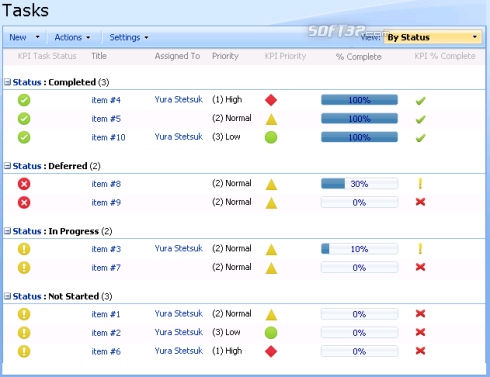
Task: Open the Actions menu
Action: coord(72,37)
